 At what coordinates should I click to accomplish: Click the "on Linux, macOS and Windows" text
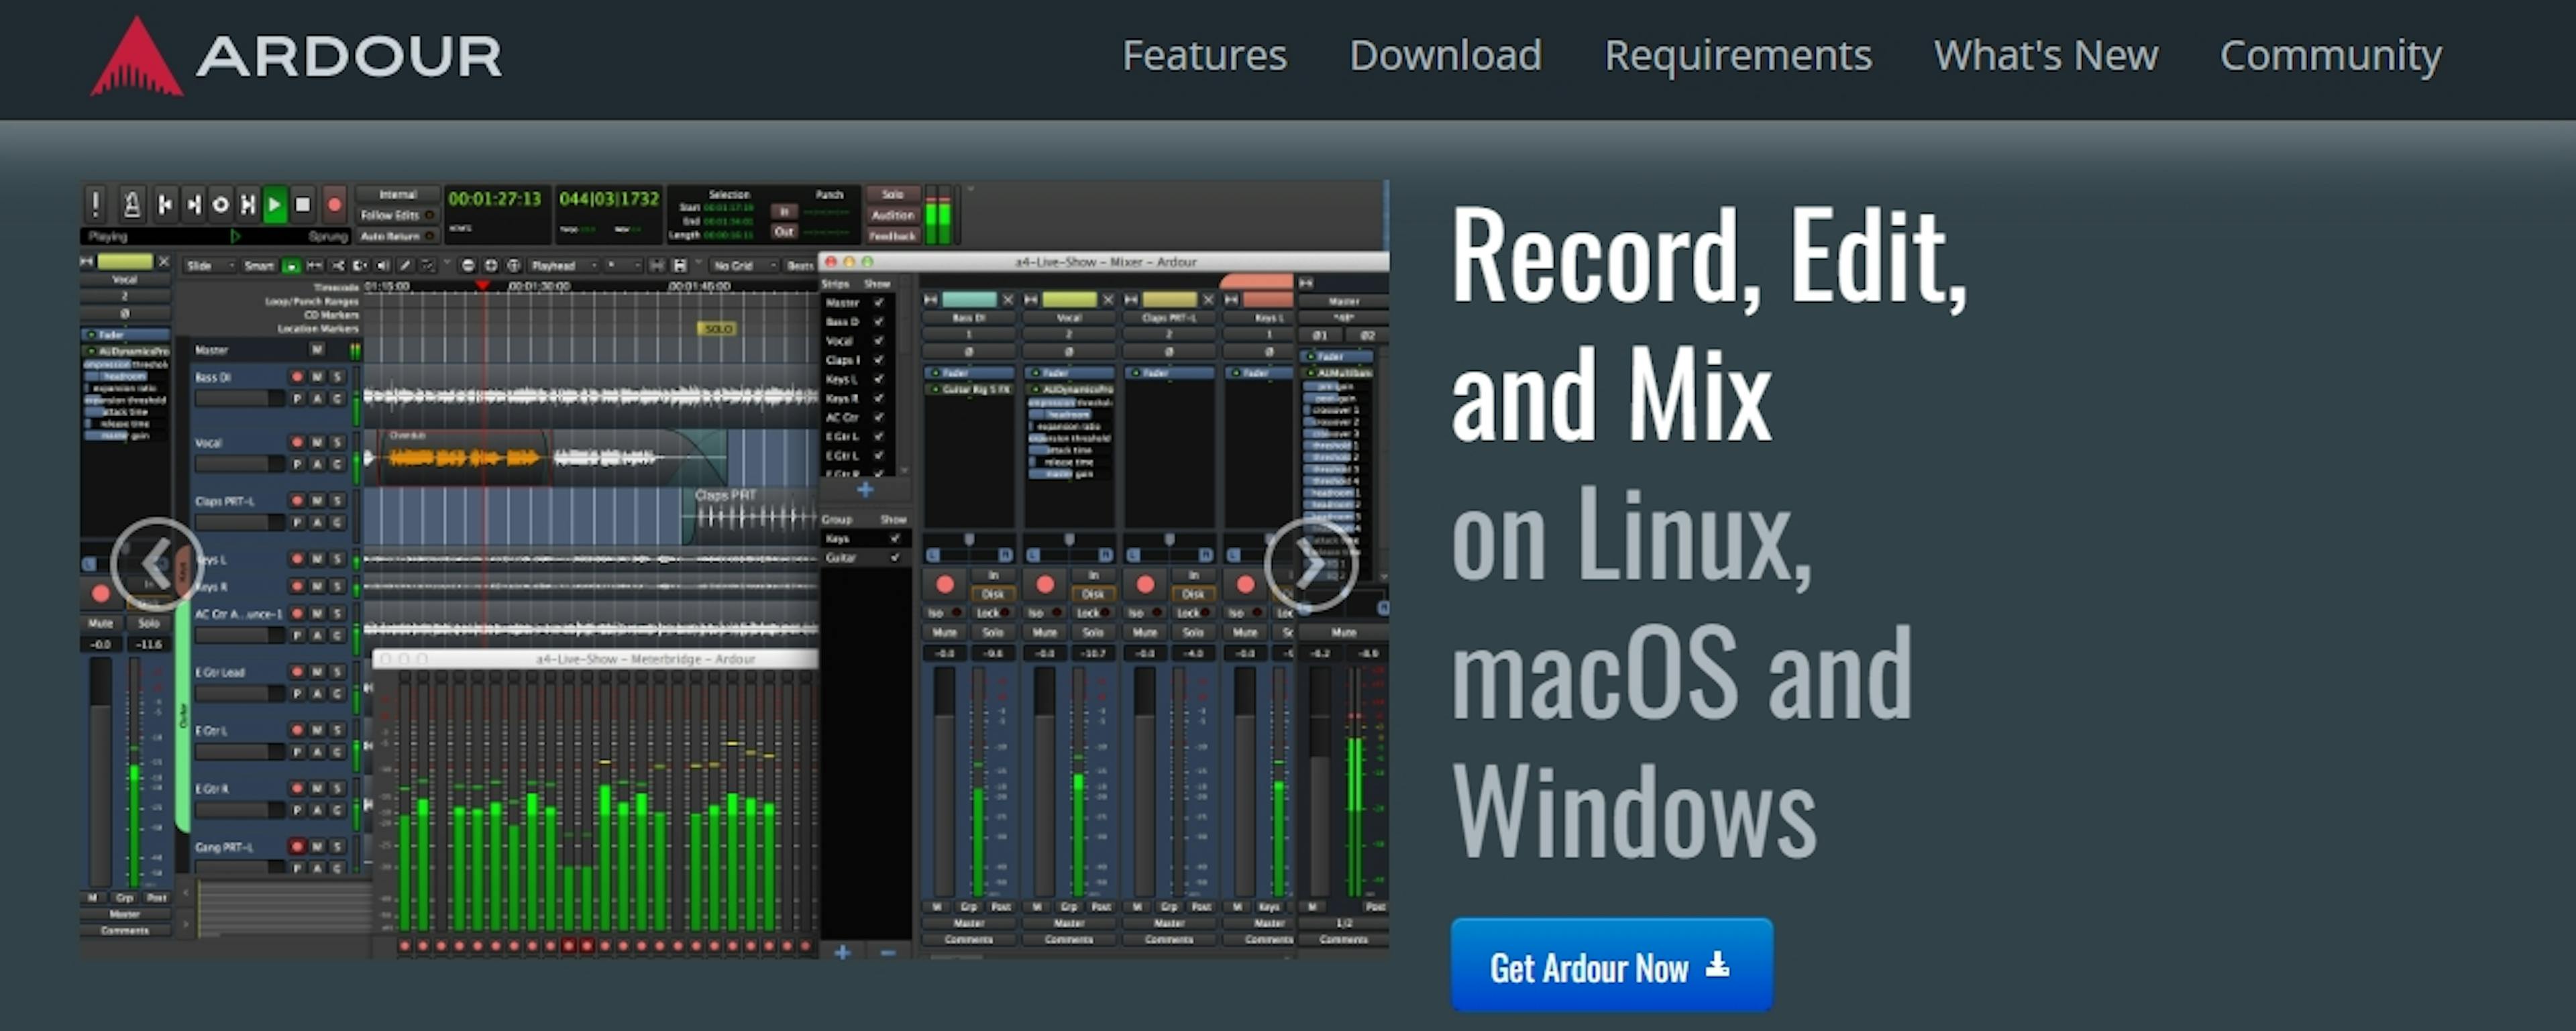[1682, 672]
